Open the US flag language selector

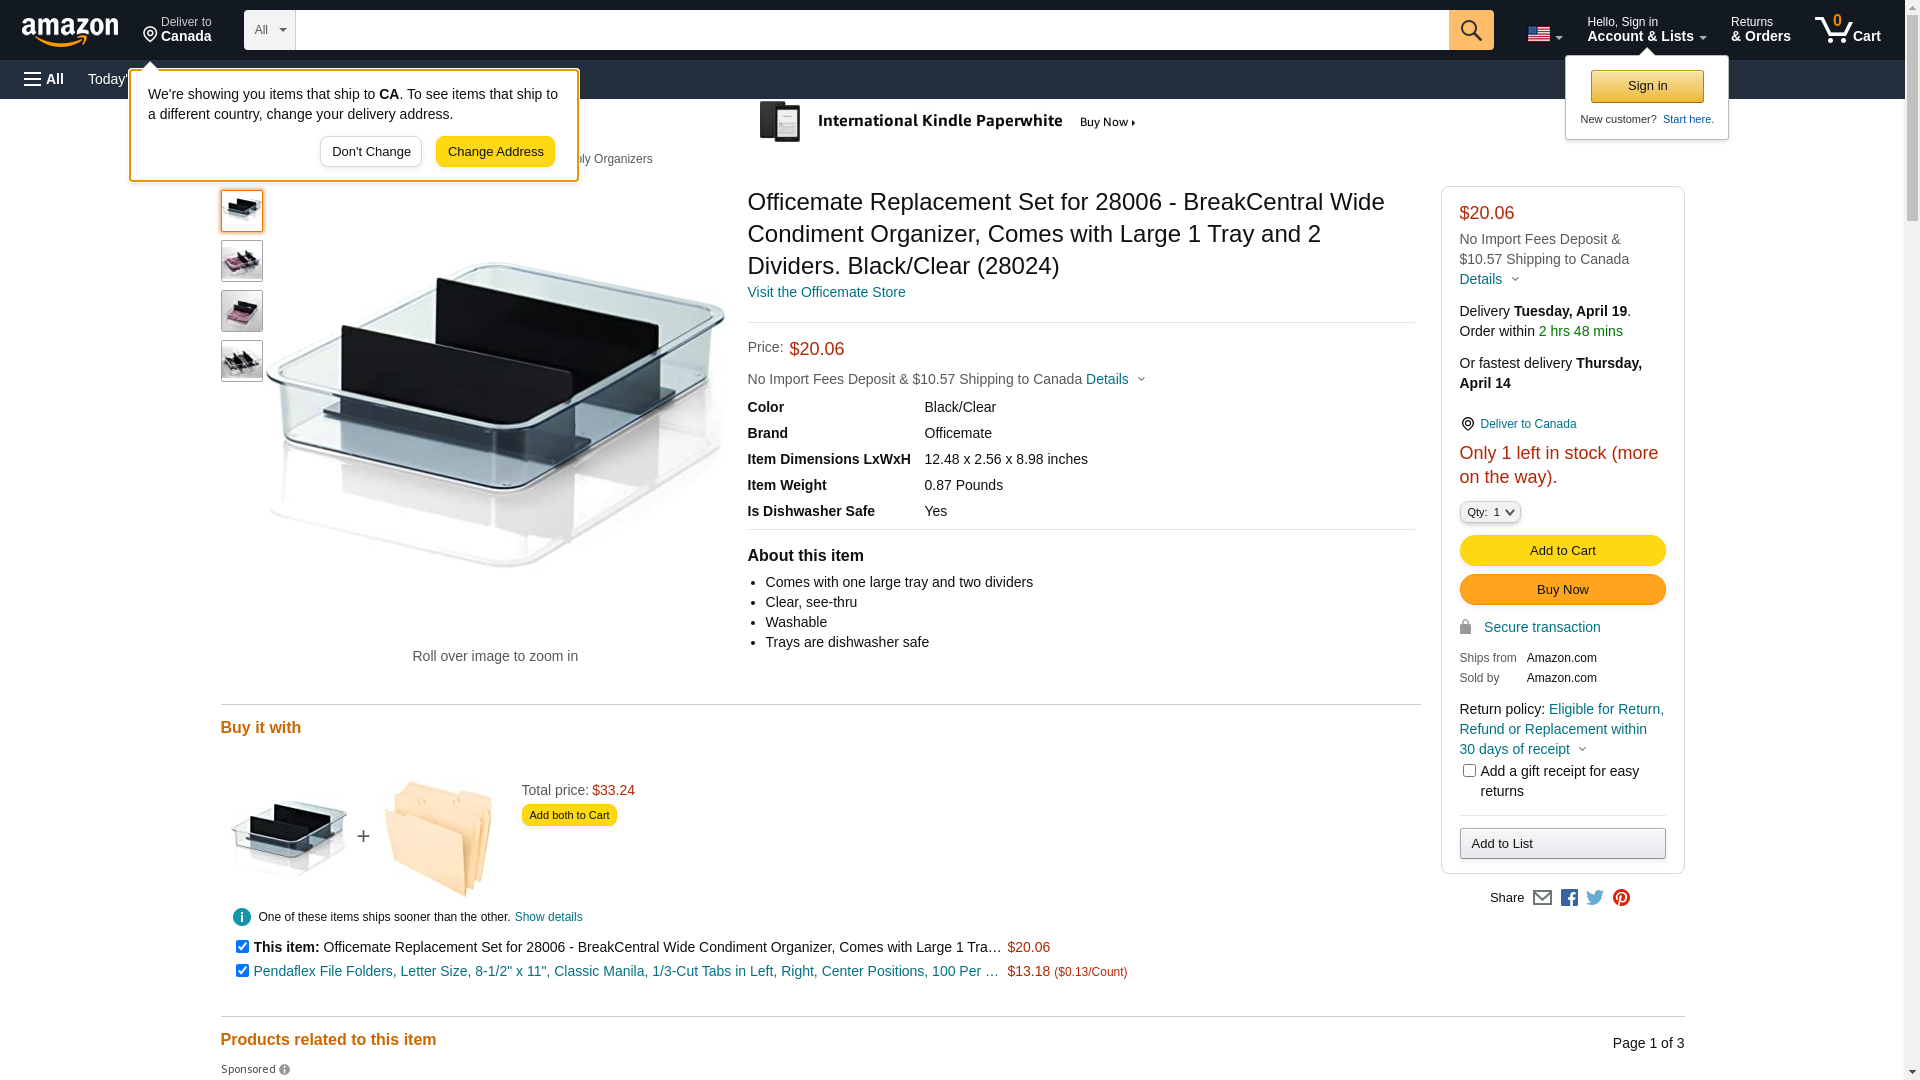pyautogui.click(x=1544, y=34)
